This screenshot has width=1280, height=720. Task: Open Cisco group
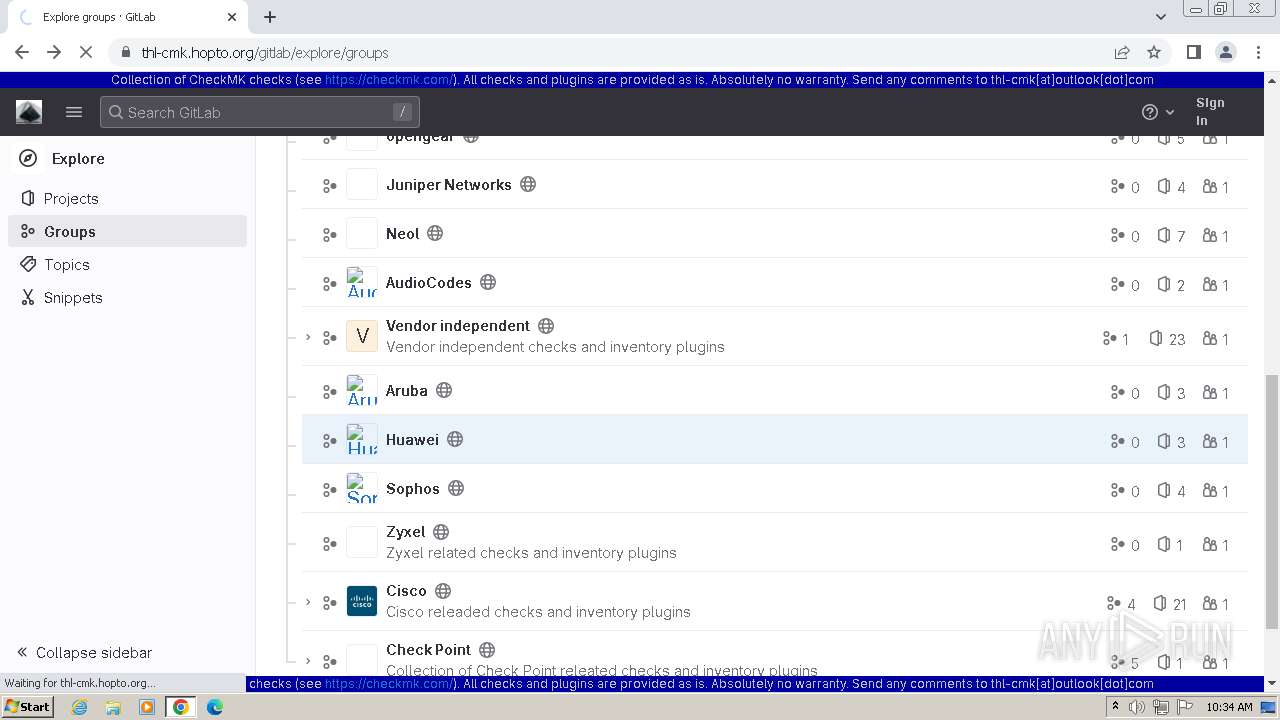coord(406,590)
